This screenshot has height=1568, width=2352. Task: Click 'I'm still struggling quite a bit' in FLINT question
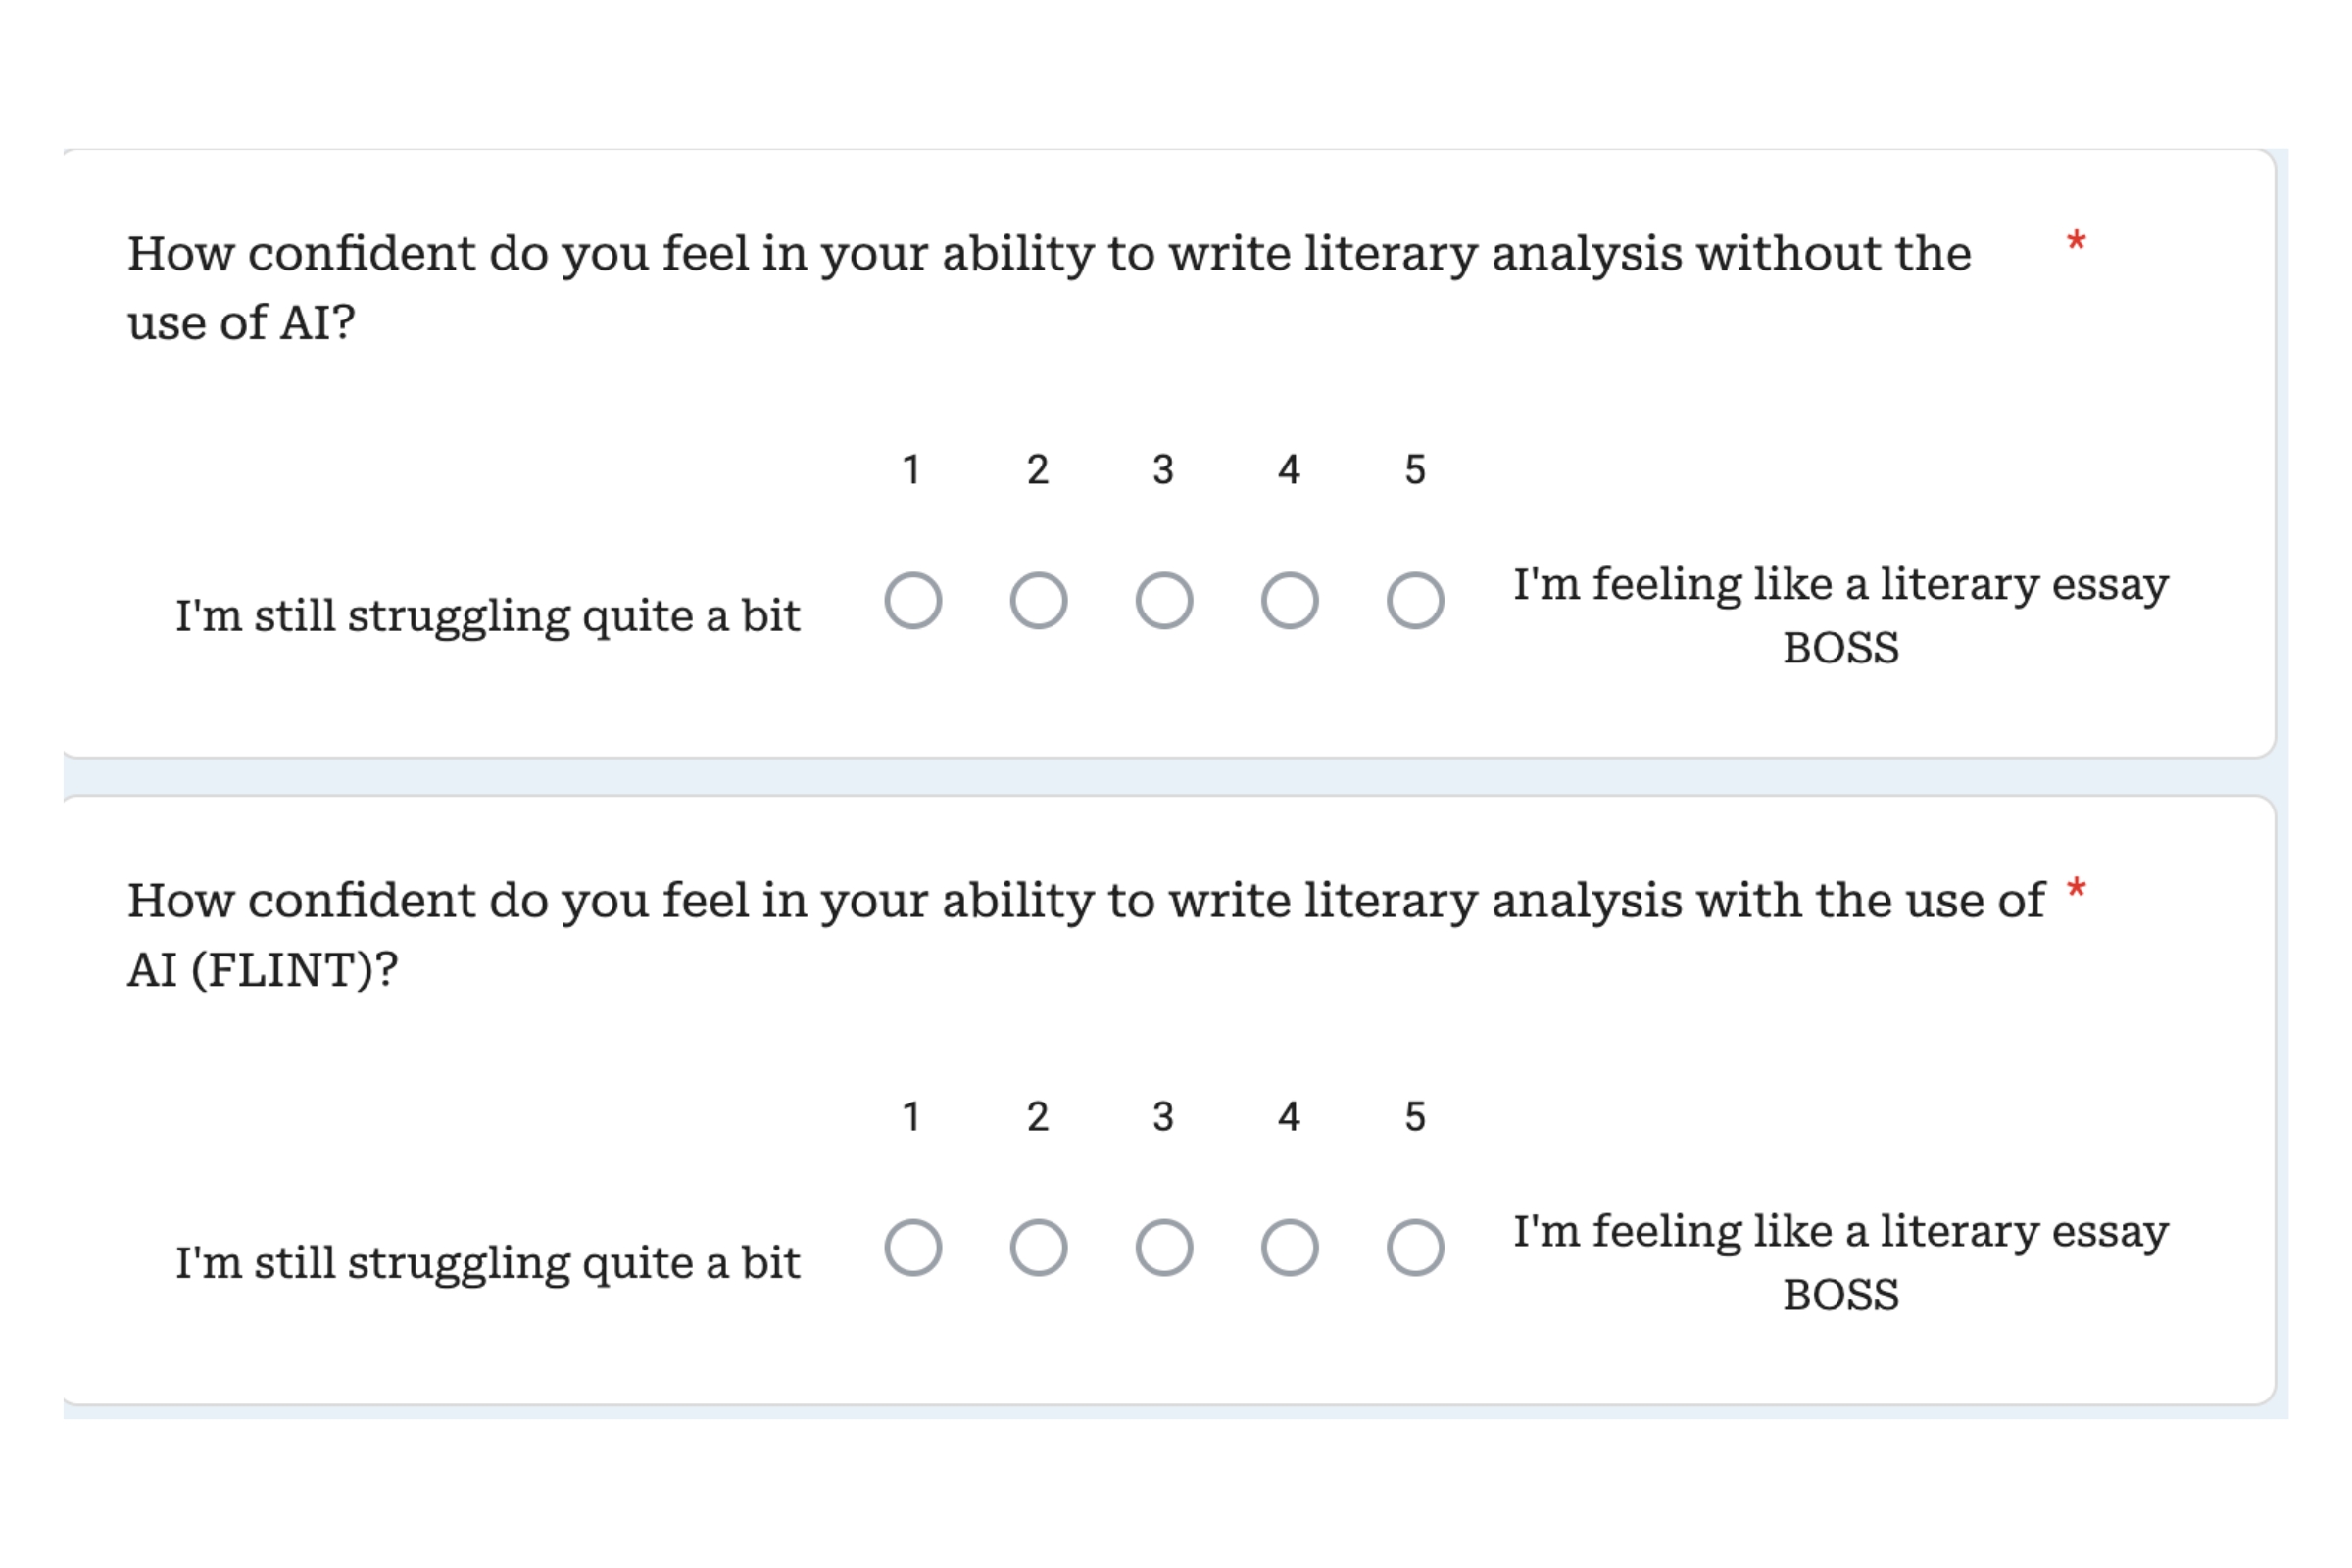pyautogui.click(x=488, y=1263)
